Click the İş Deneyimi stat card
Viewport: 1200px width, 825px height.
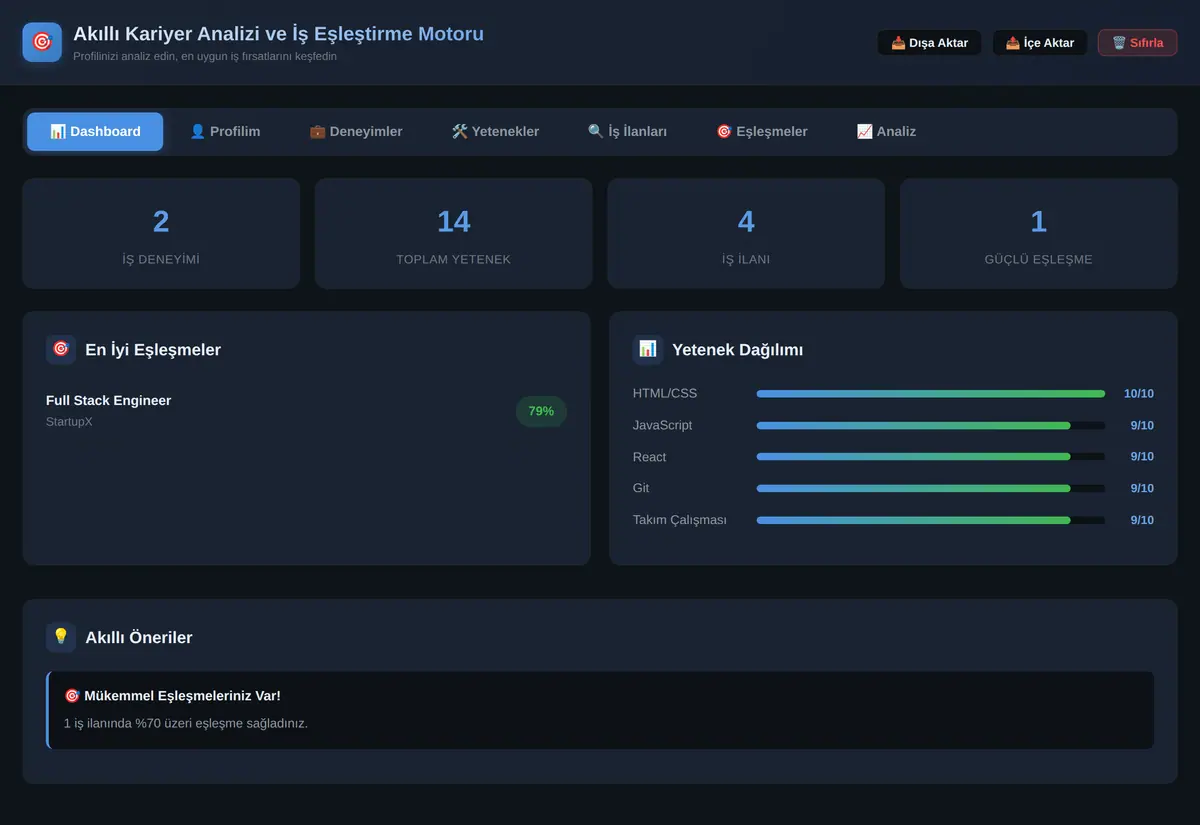[x=161, y=234]
